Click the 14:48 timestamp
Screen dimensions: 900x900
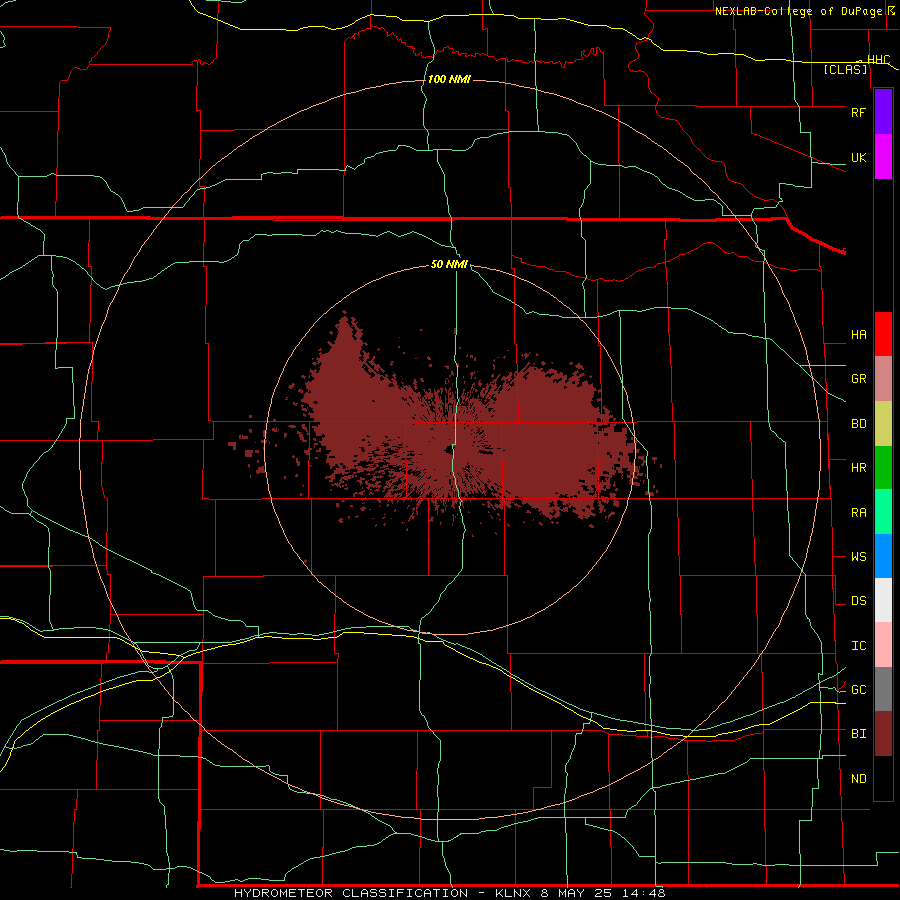(x=642, y=893)
